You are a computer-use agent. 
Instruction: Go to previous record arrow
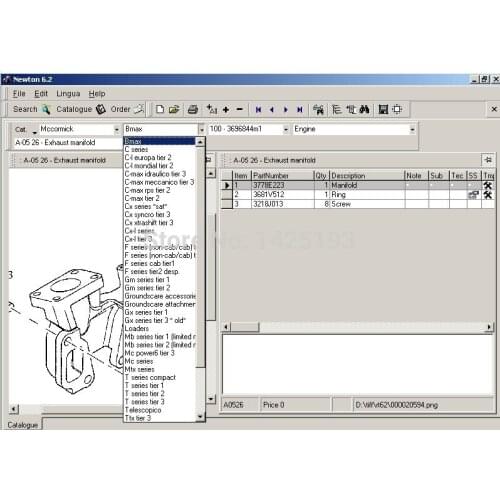click(272, 109)
